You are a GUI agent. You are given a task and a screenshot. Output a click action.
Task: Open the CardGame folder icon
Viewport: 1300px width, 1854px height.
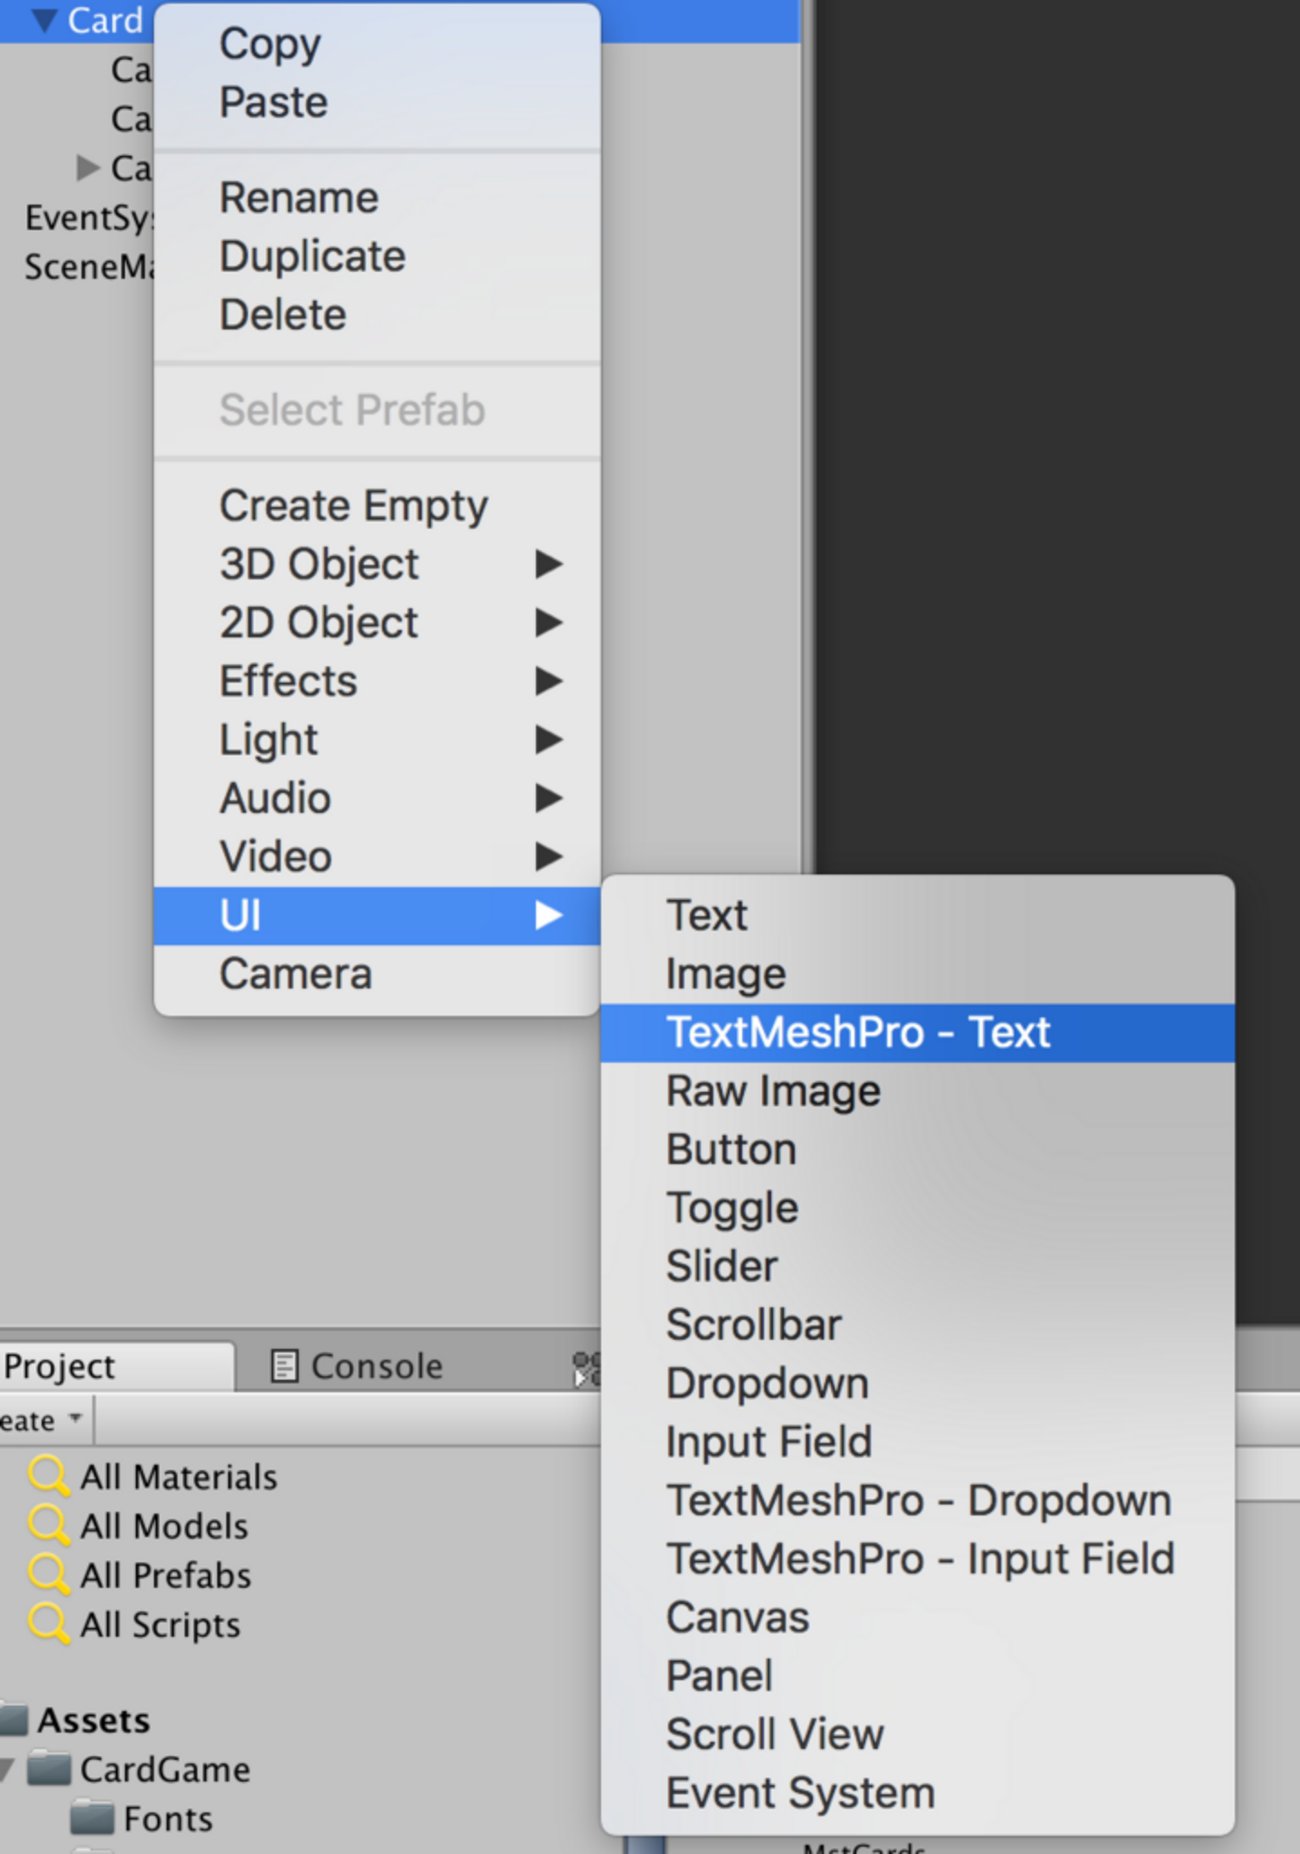click(x=49, y=1769)
